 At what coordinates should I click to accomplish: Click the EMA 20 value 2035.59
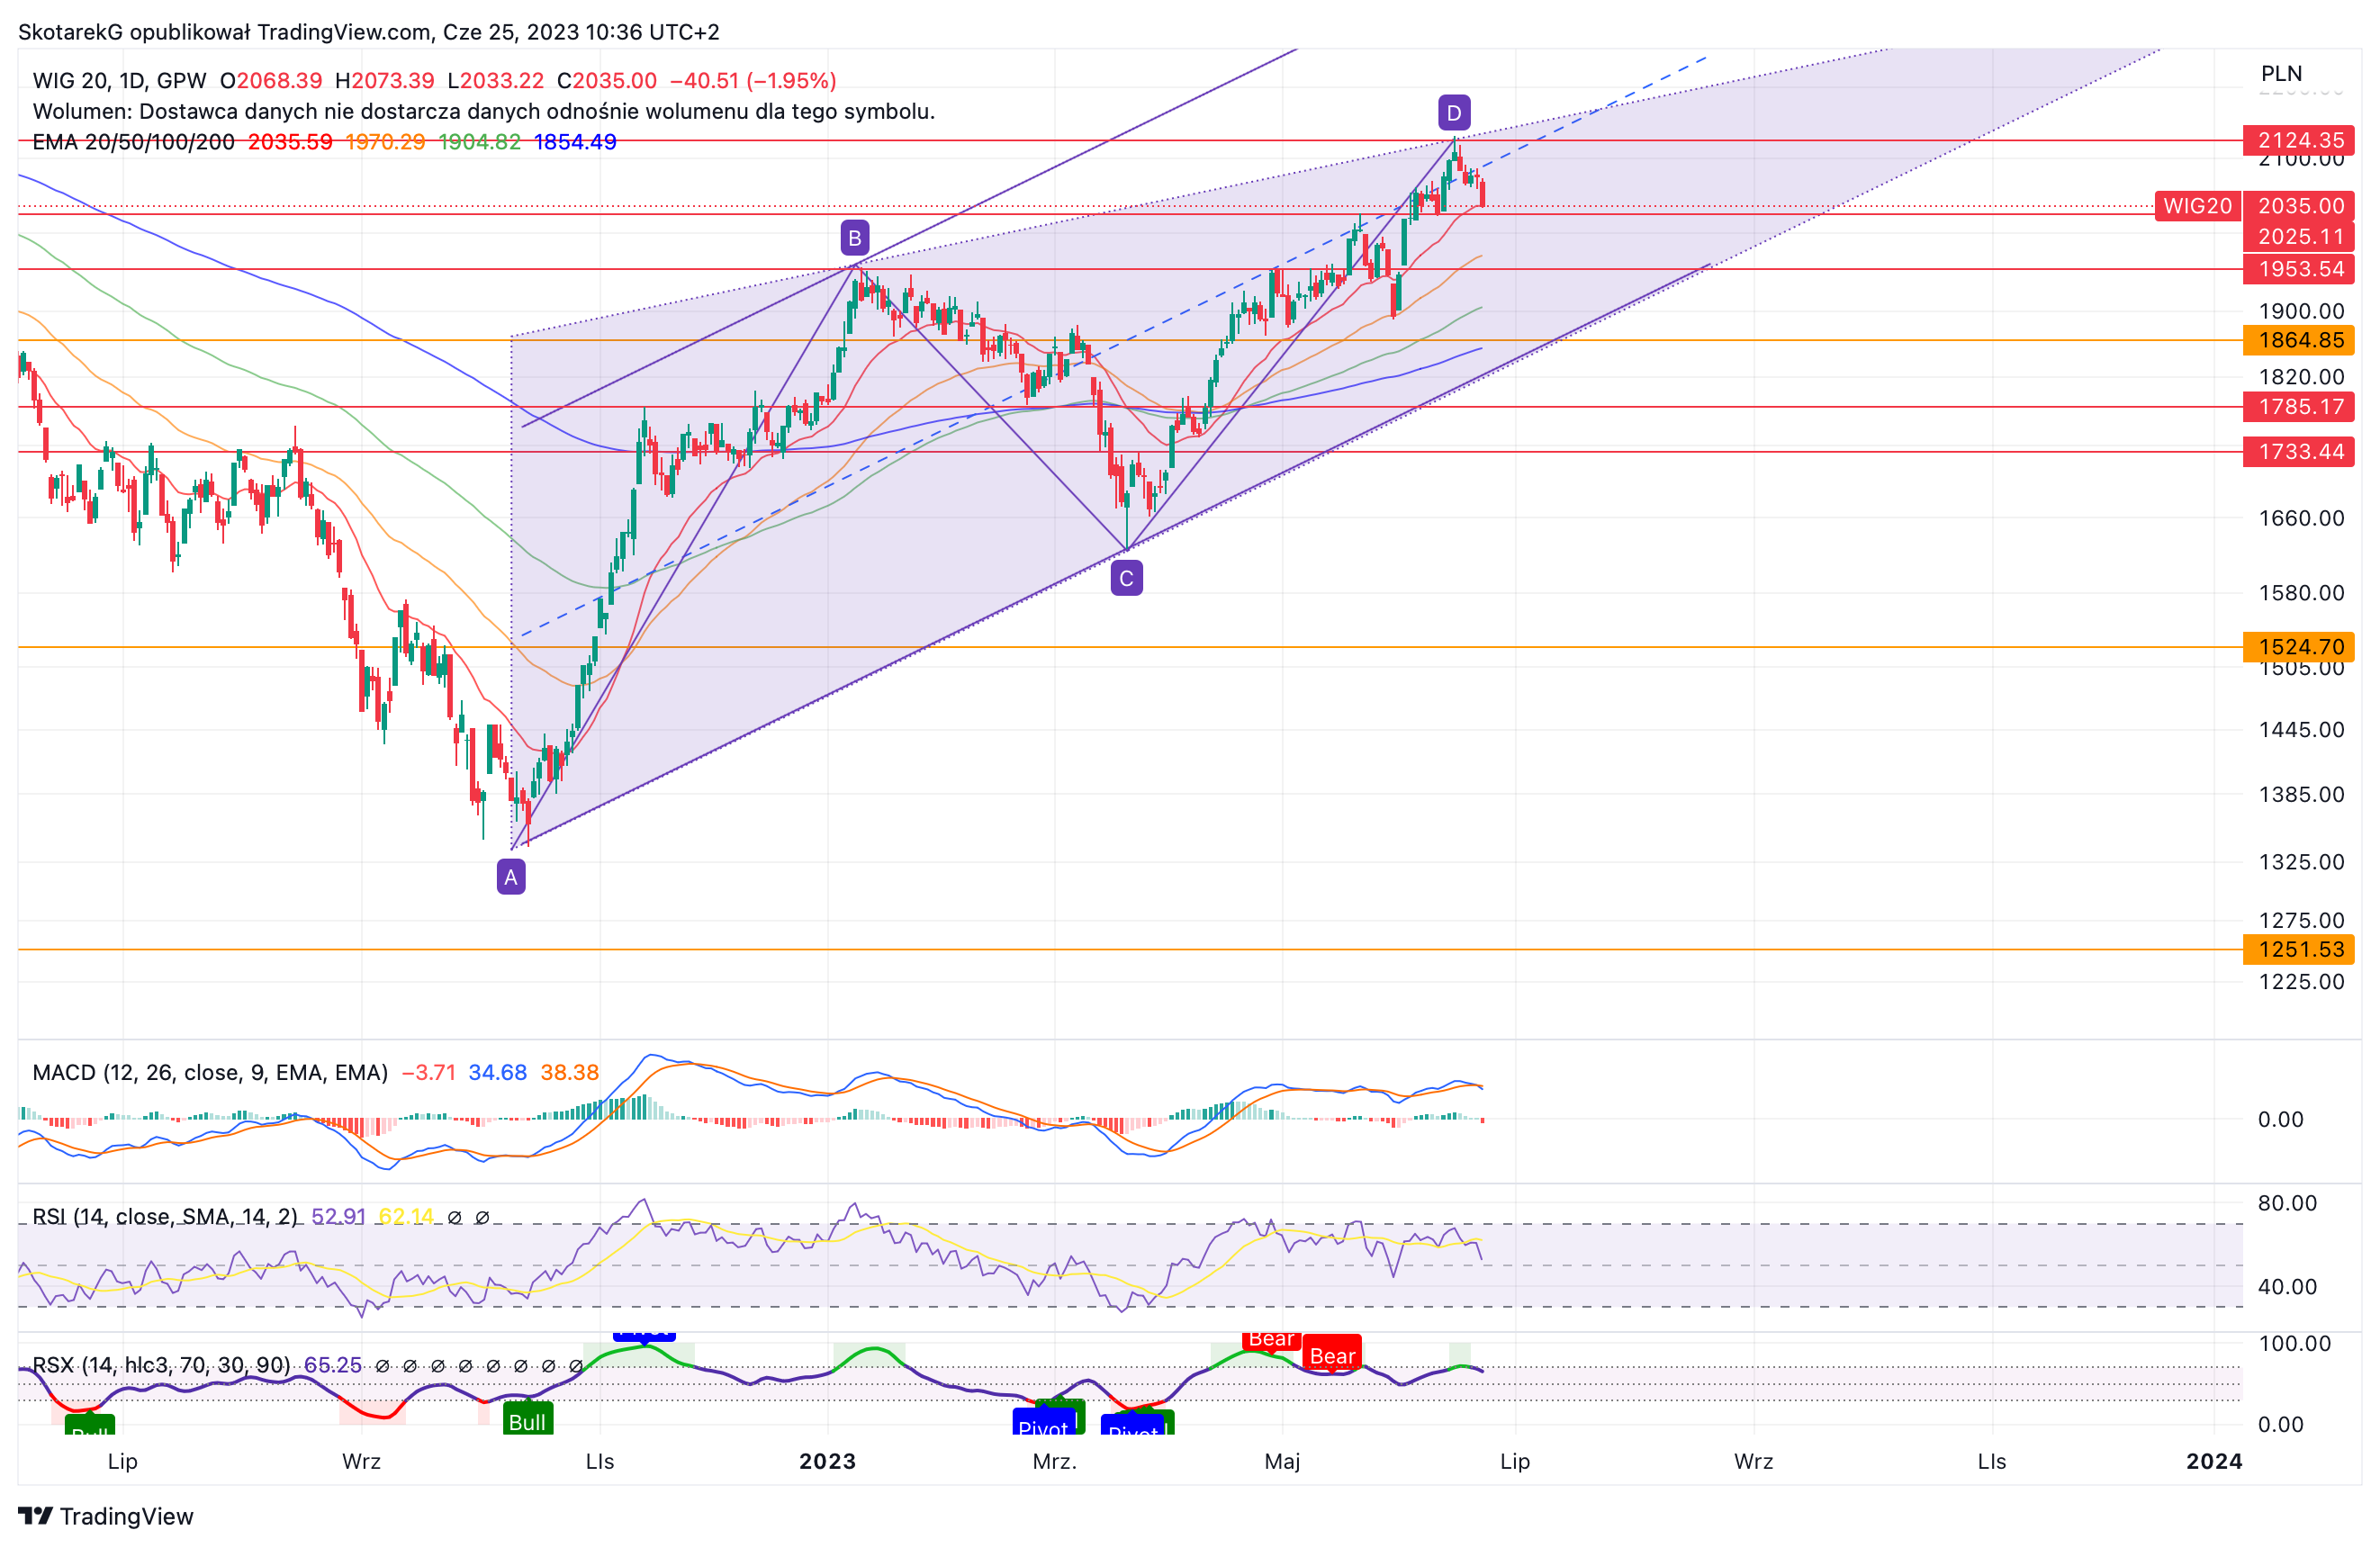290,142
